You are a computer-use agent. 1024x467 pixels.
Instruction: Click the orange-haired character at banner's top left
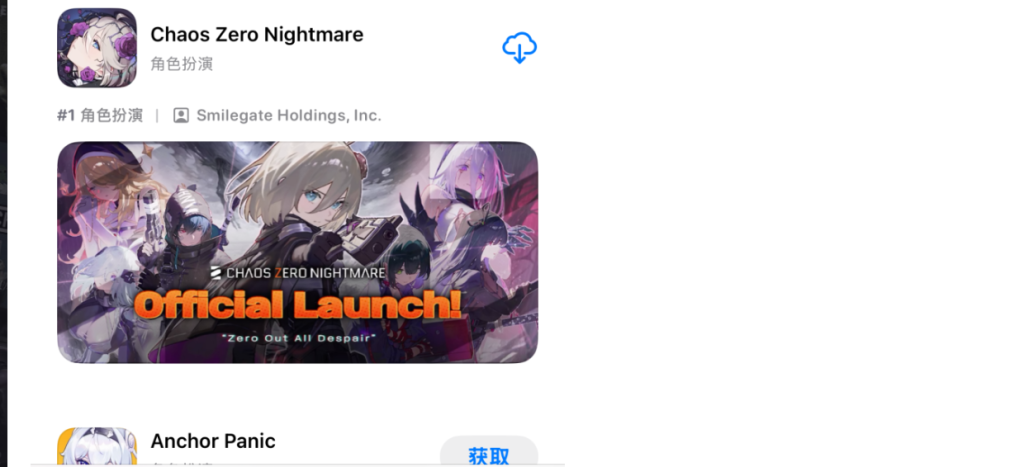(108, 183)
